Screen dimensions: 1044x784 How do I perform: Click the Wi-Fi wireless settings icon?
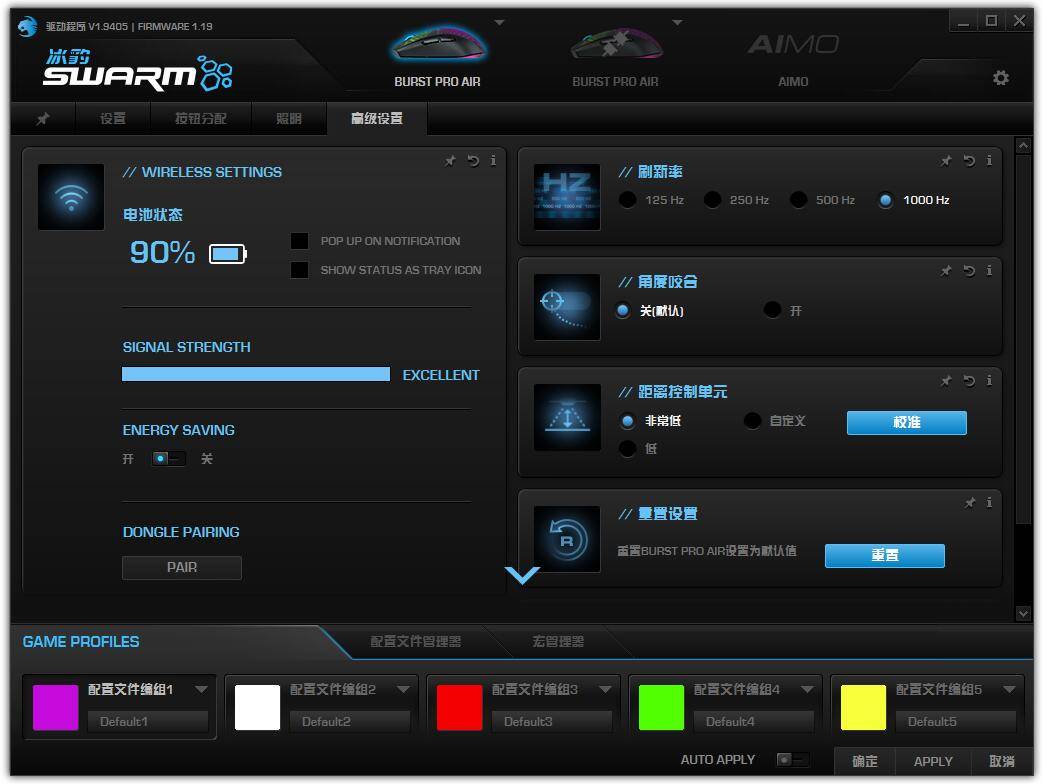point(71,197)
